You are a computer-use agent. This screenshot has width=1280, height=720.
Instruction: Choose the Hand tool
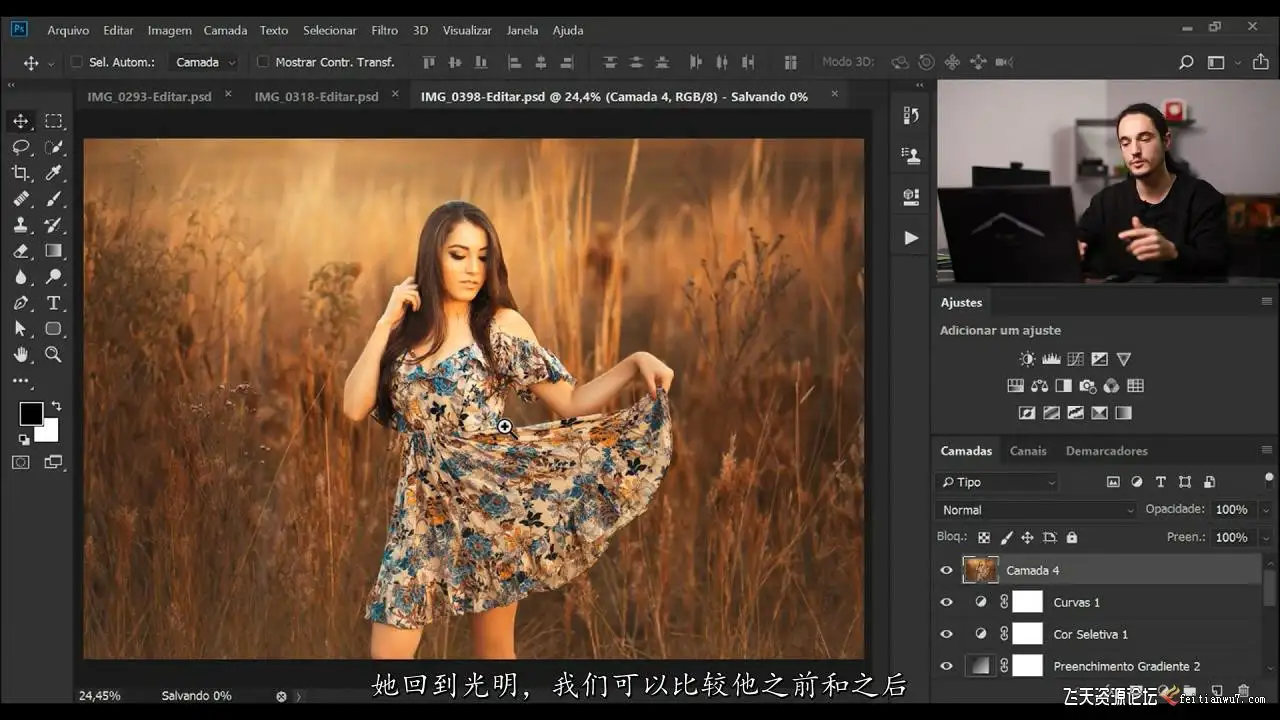pos(20,355)
